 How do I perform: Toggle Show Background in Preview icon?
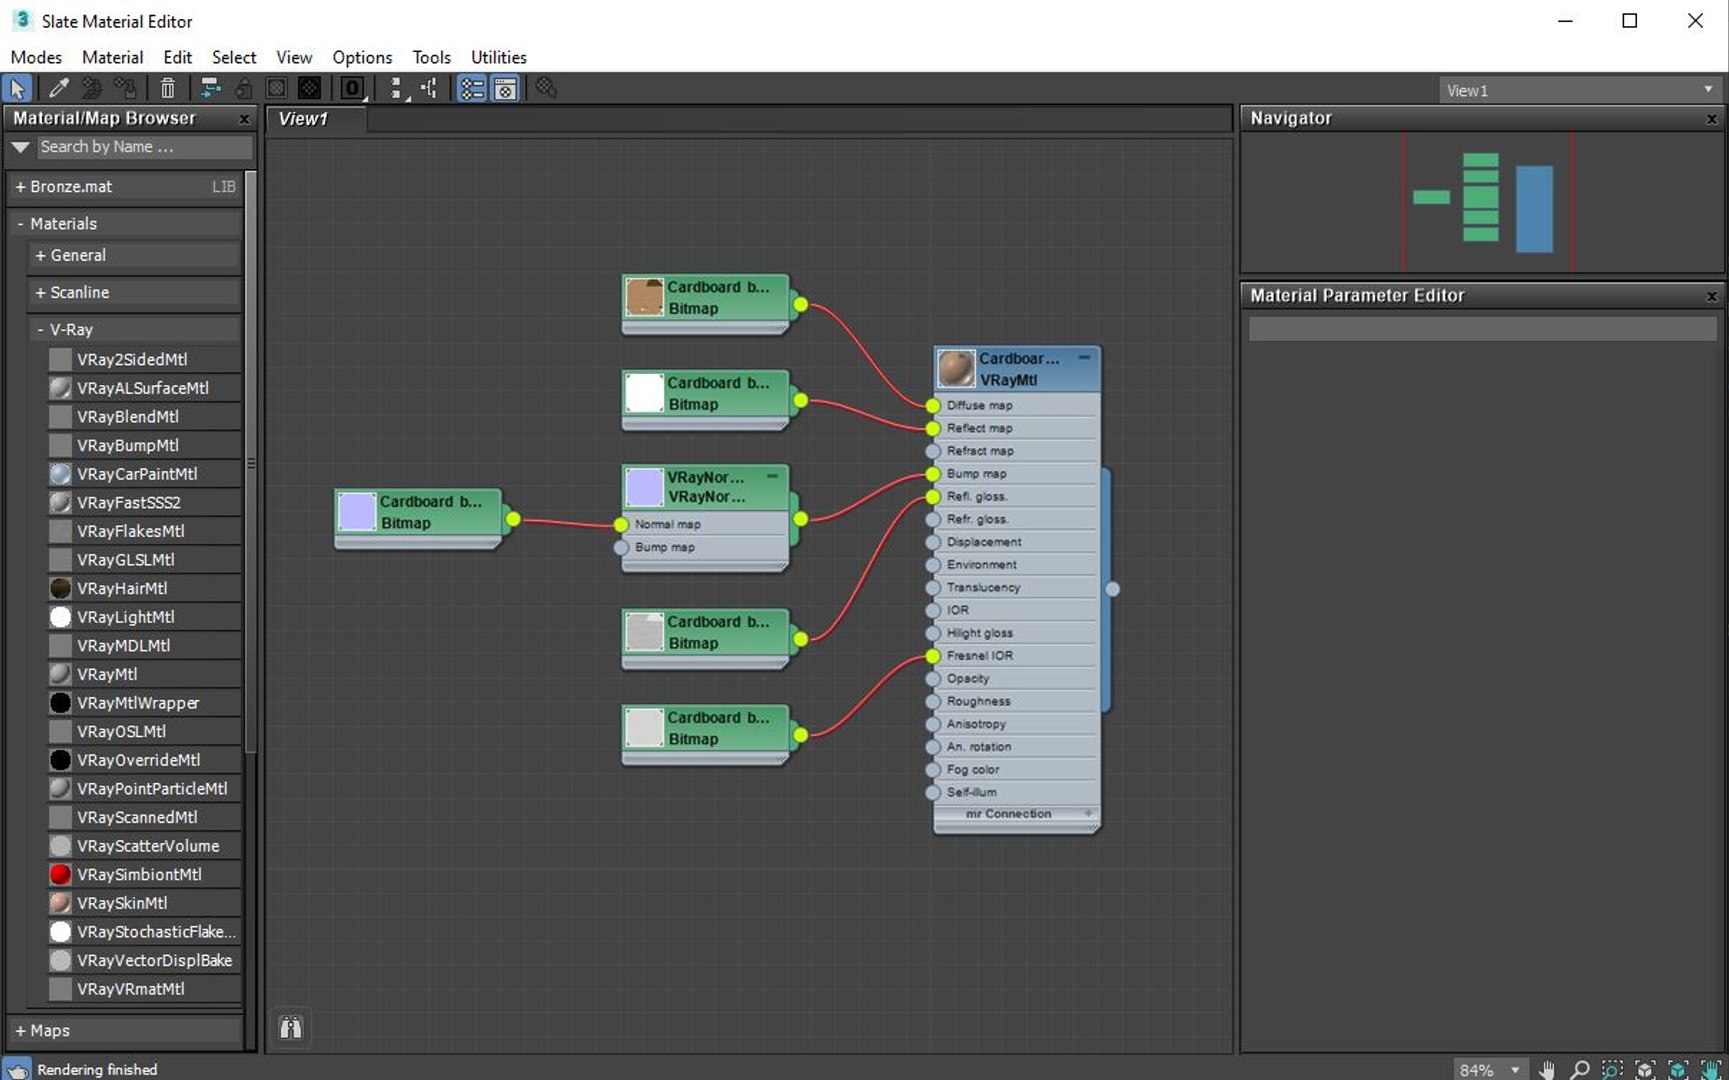pos(310,89)
